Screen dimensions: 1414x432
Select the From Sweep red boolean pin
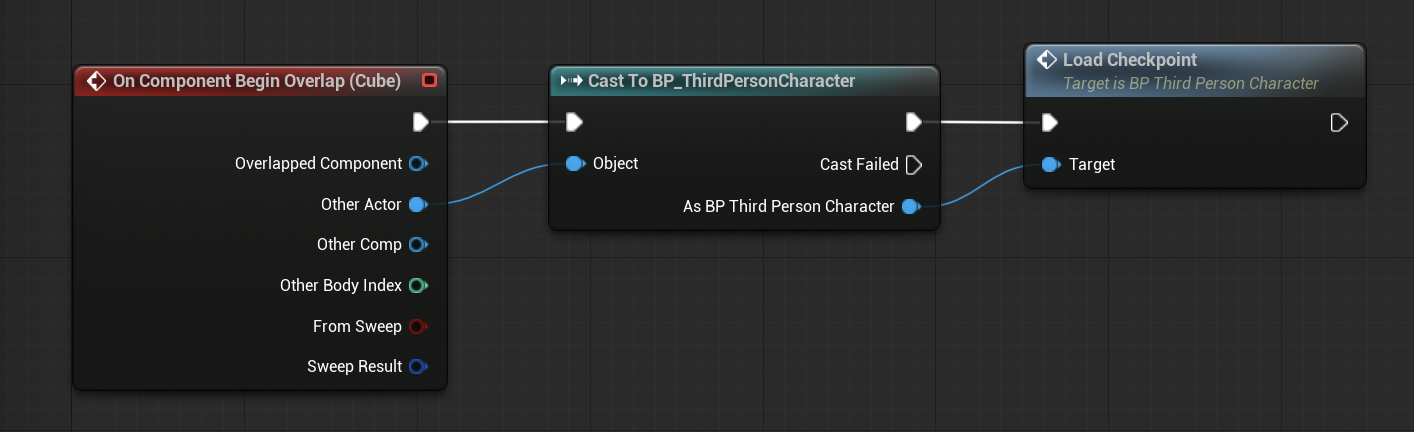point(418,326)
